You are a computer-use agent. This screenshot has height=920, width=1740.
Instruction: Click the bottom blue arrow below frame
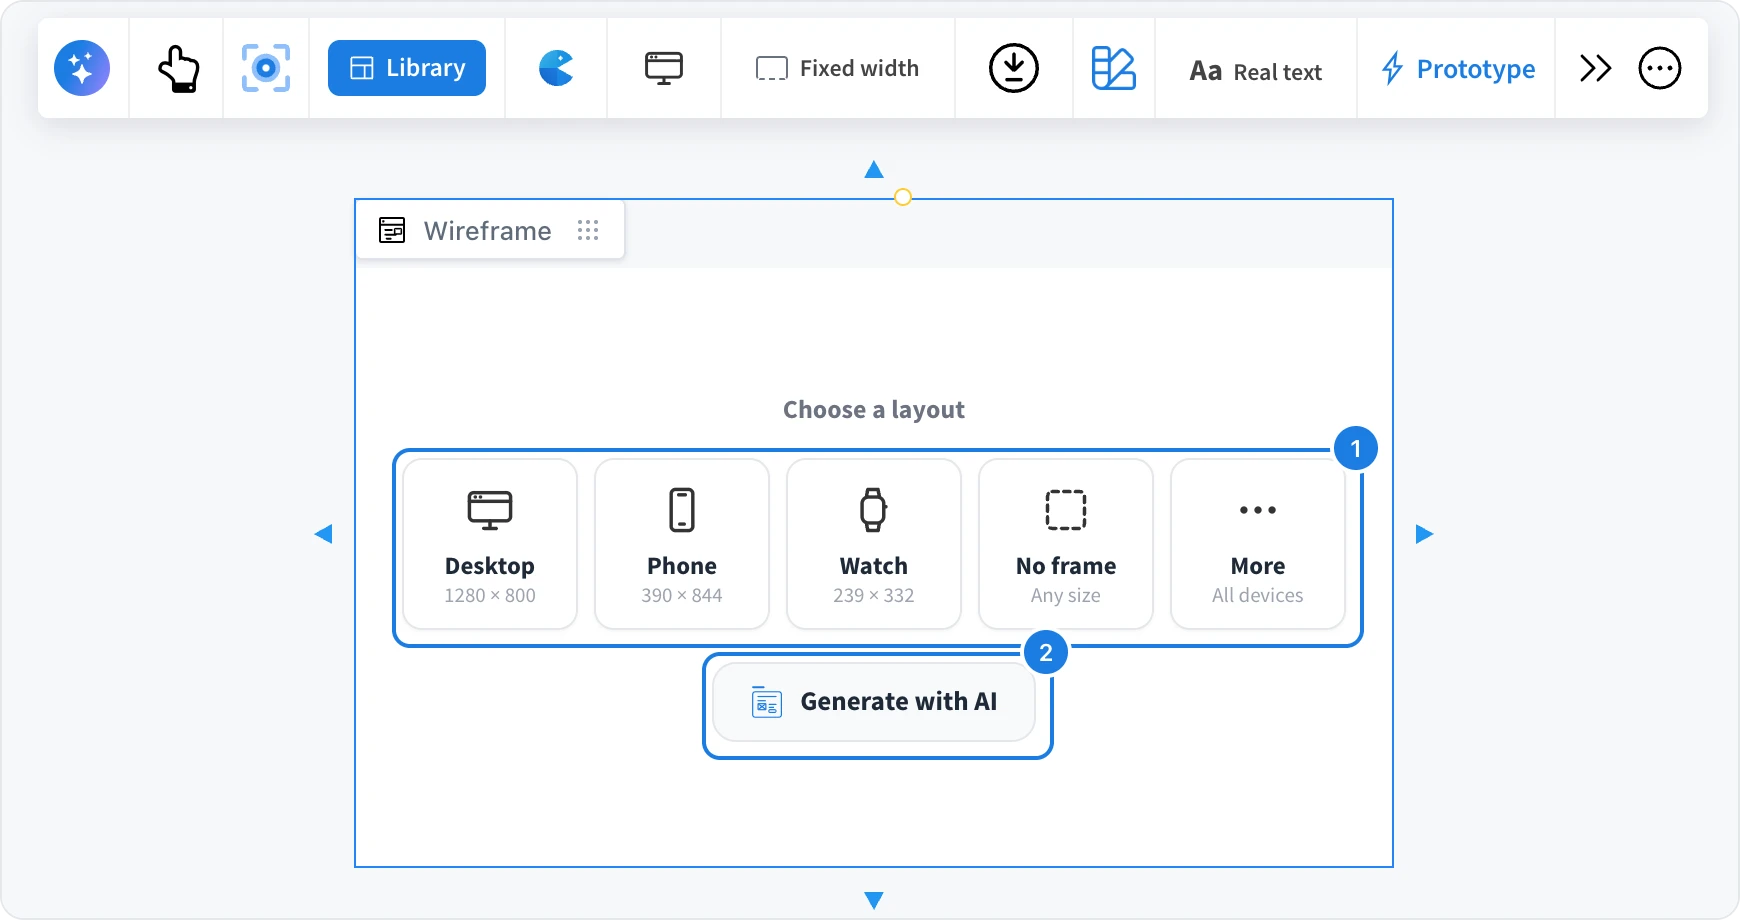(874, 901)
